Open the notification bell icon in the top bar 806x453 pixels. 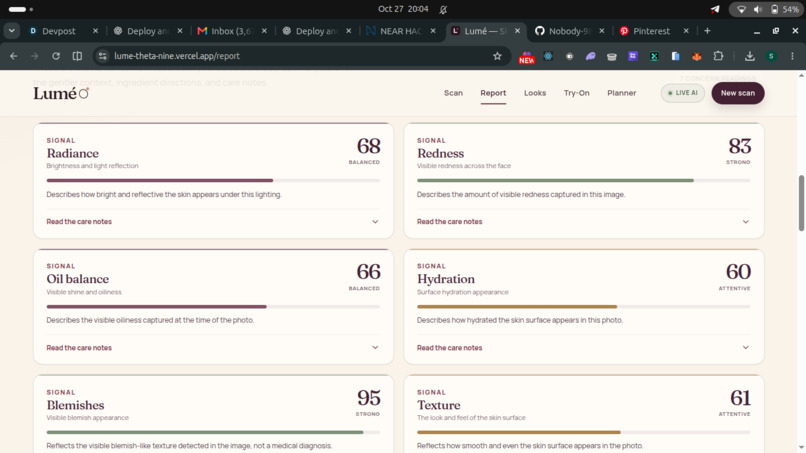tap(443, 9)
